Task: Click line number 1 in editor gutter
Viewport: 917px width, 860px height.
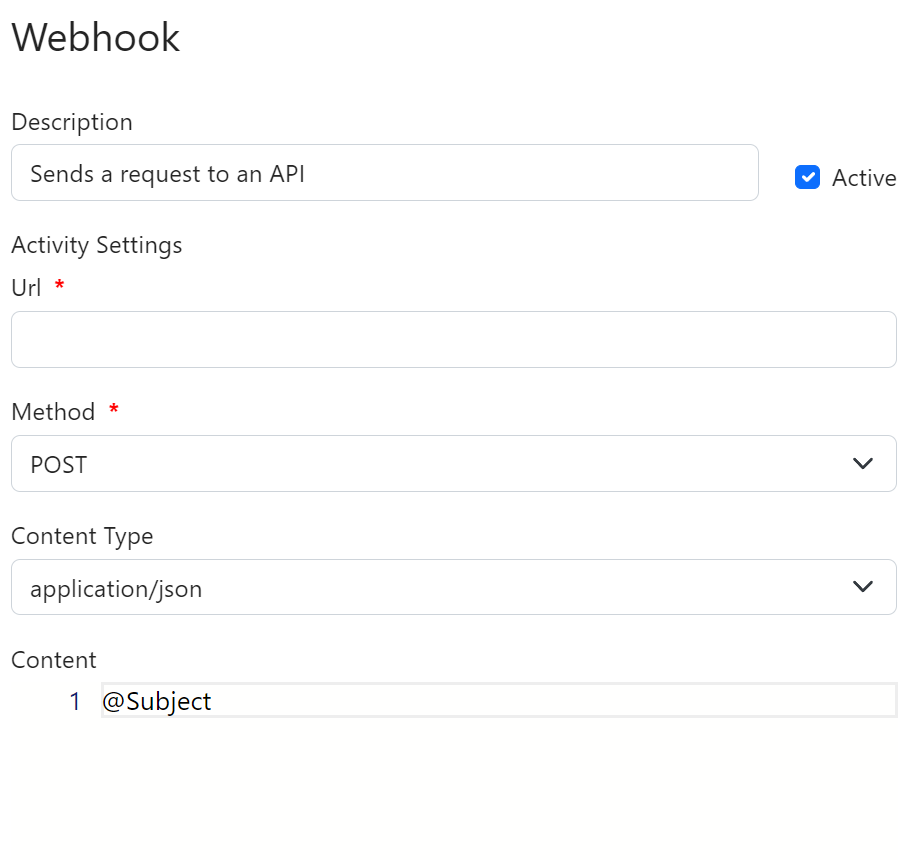Action: (74, 701)
